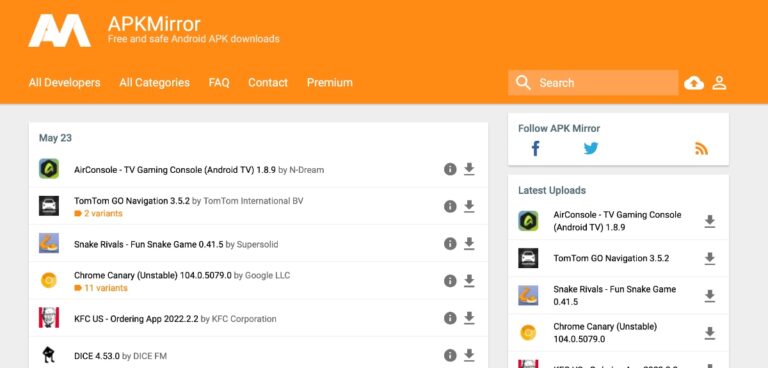Open the user account icon
The image size is (768, 368).
(x=719, y=83)
